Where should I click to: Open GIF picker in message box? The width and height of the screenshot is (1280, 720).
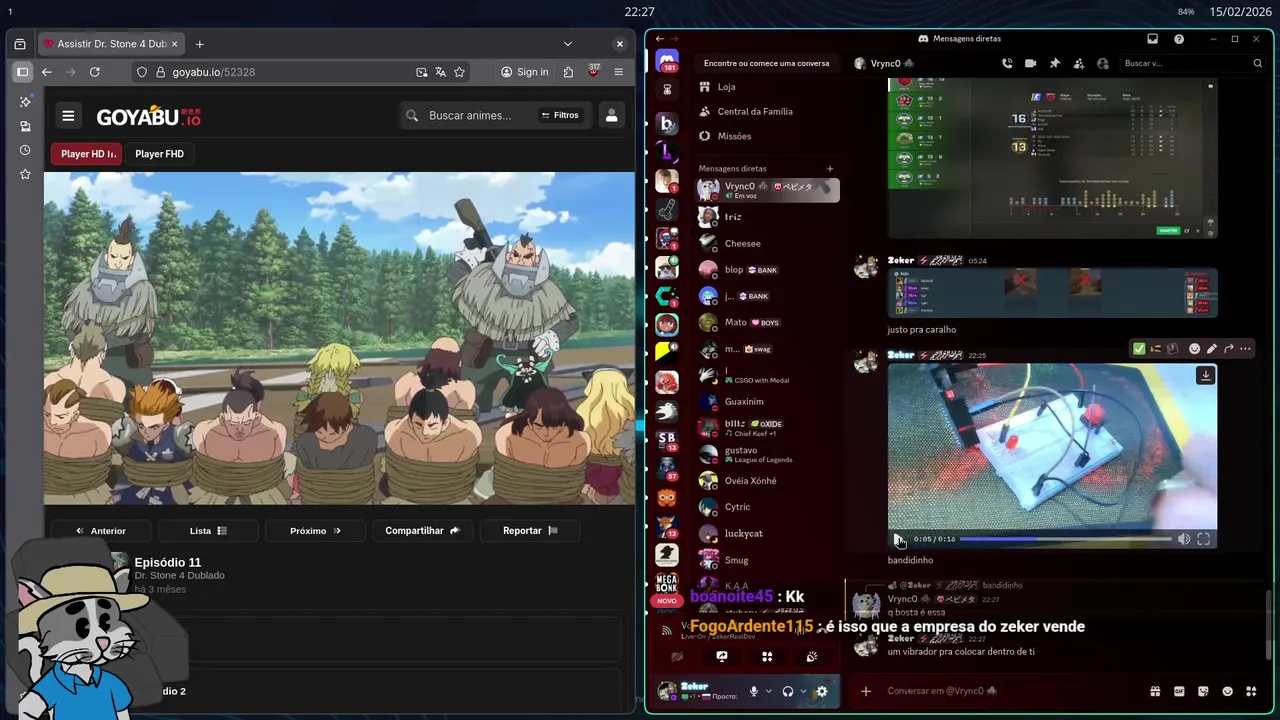pos(1179,691)
